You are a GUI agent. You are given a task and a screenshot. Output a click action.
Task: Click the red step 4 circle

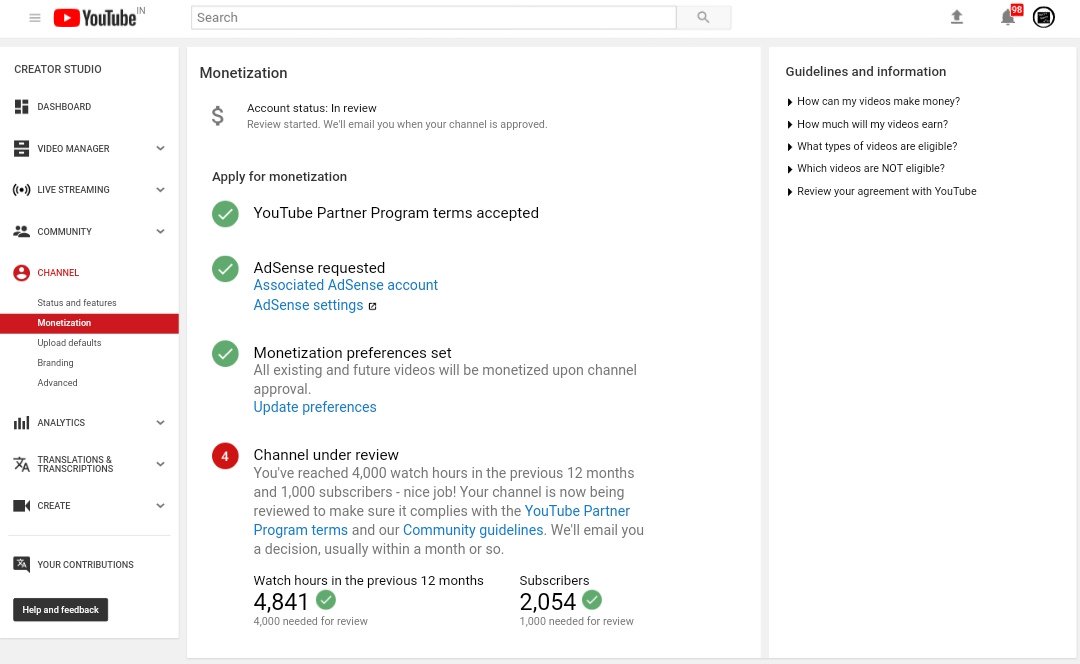tap(225, 456)
